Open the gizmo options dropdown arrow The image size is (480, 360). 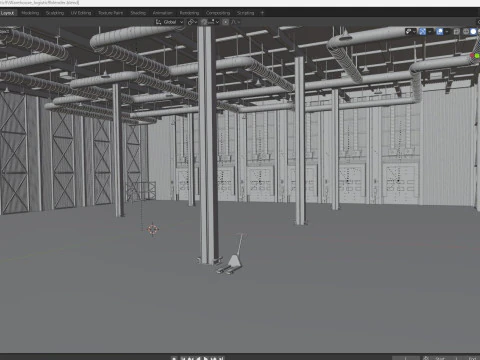430,32
